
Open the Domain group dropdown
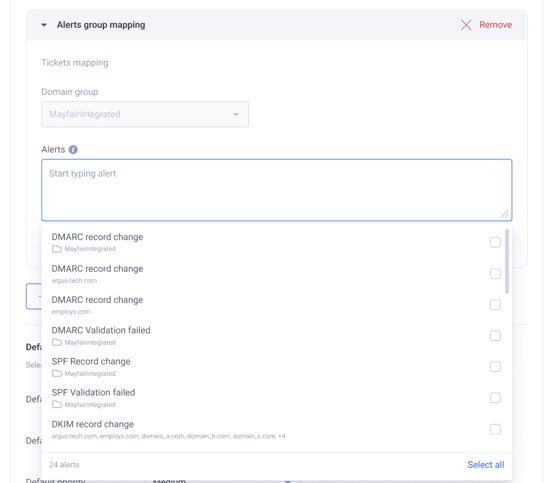click(145, 114)
